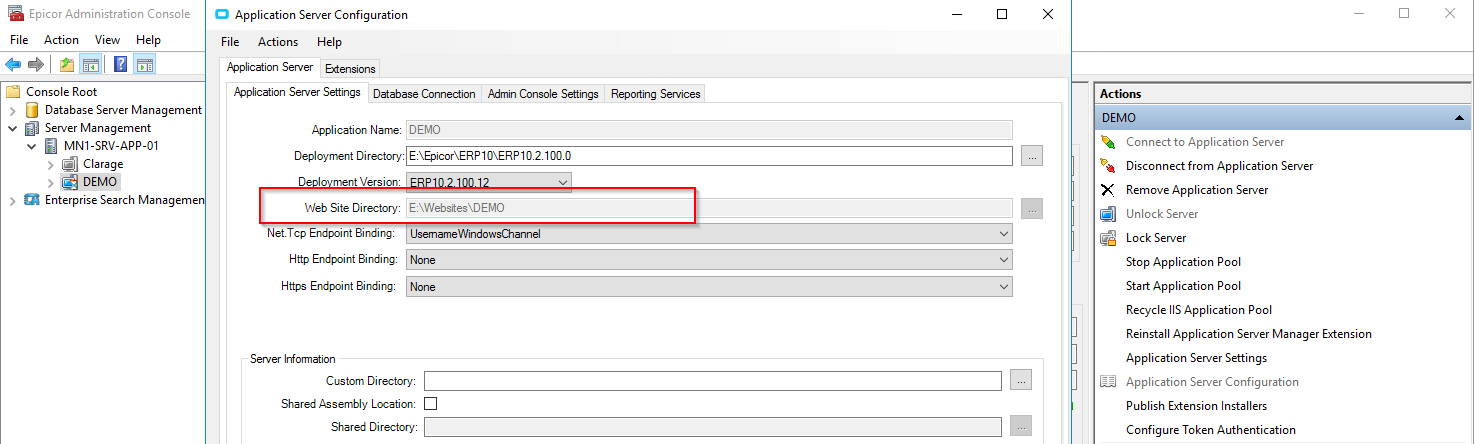Click the red Disconnect from Application Server icon
This screenshot has width=1474, height=444.
click(x=1108, y=166)
